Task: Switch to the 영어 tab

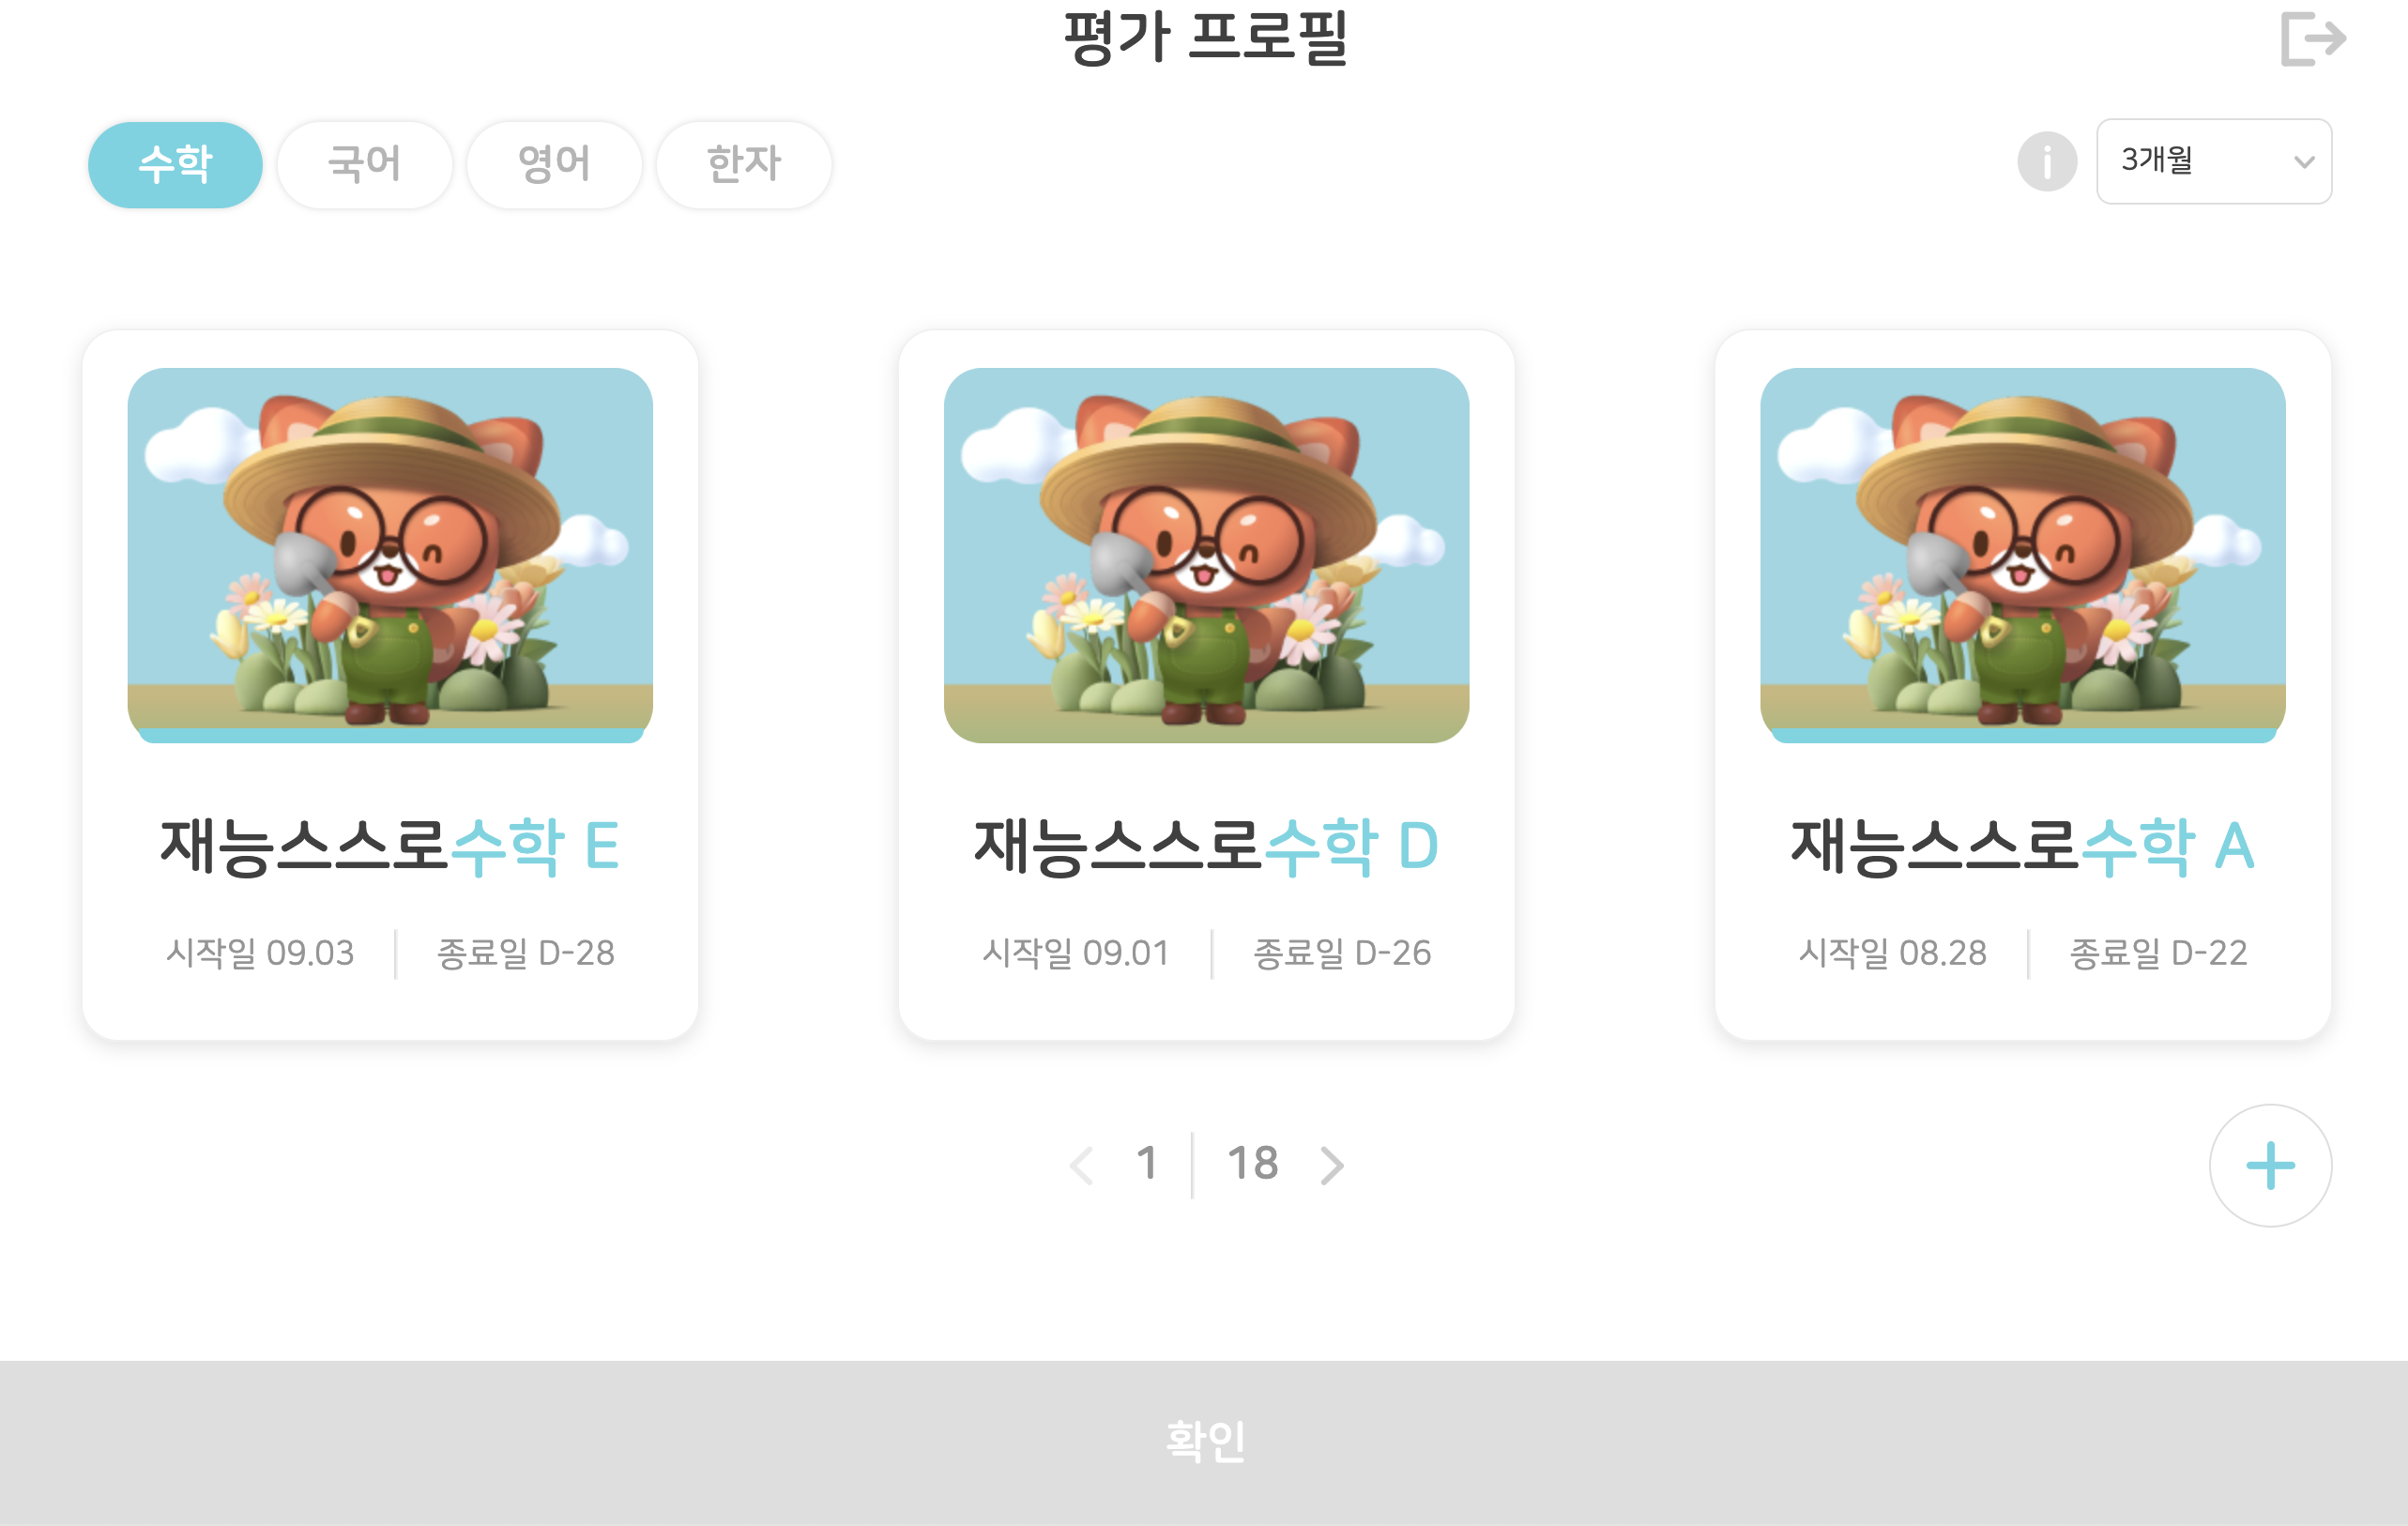Action: 554,164
